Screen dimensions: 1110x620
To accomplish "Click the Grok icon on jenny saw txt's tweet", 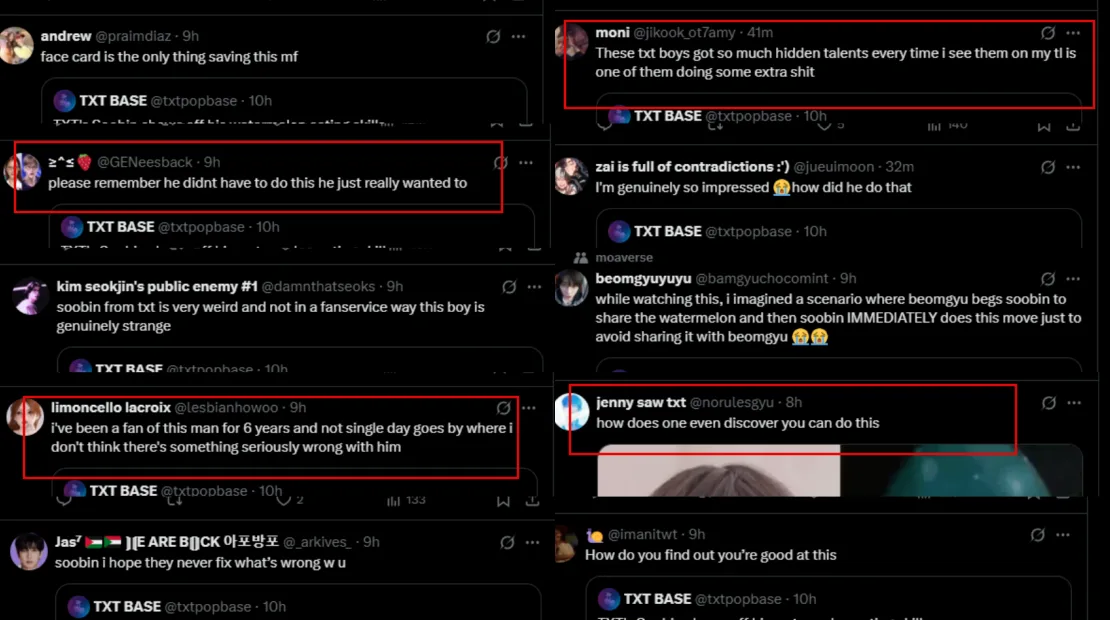I will pos(1048,403).
